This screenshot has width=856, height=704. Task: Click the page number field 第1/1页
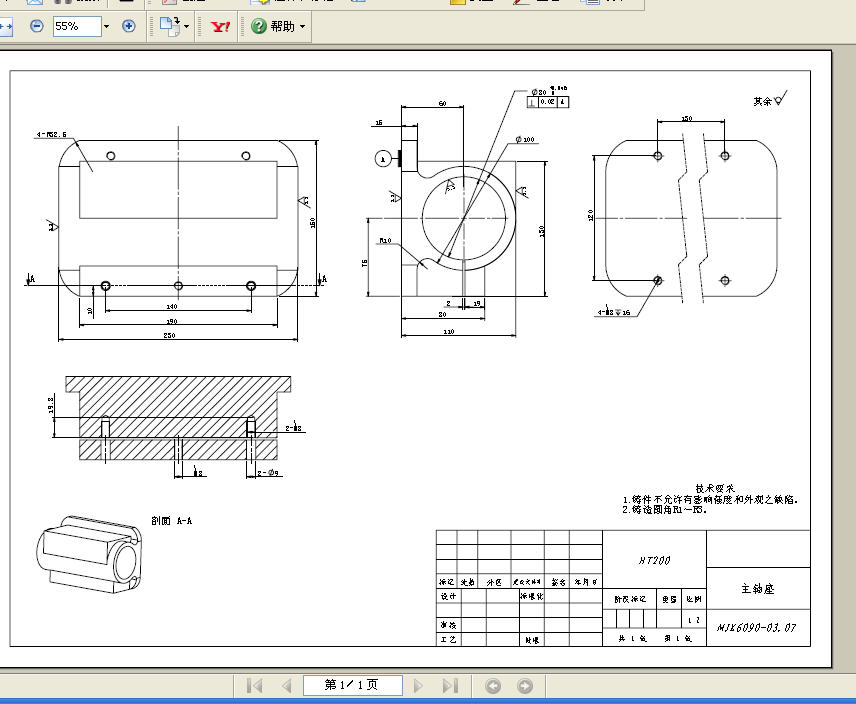tap(353, 685)
